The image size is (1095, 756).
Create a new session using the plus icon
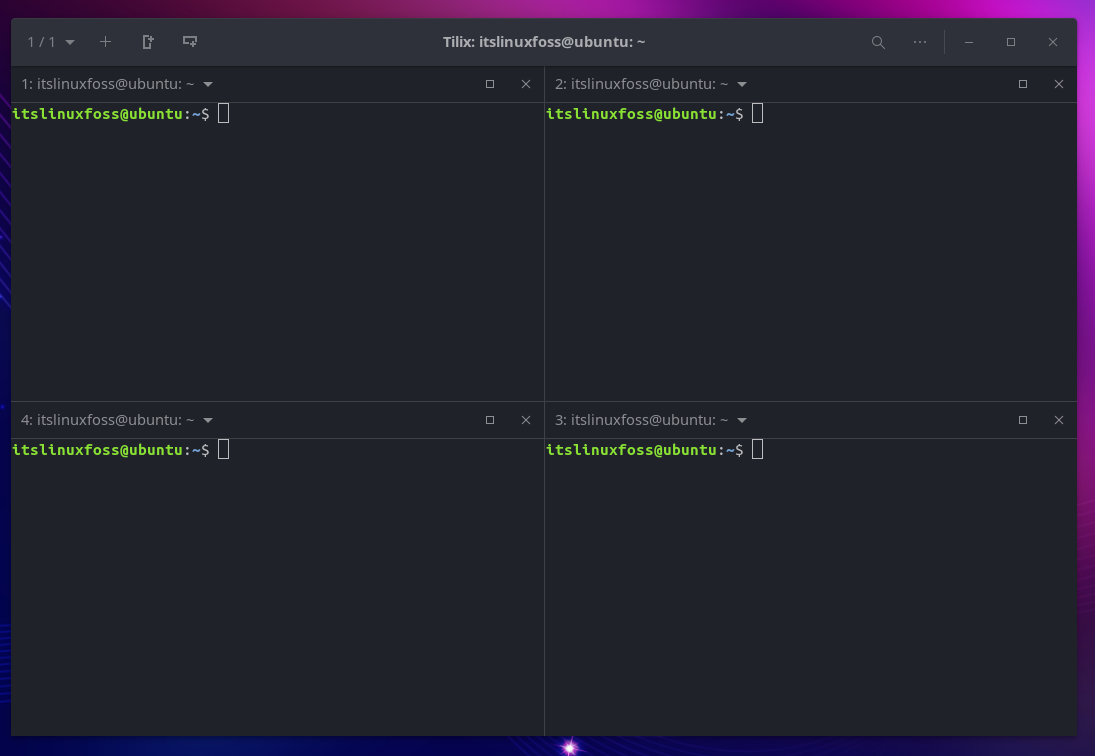point(106,42)
